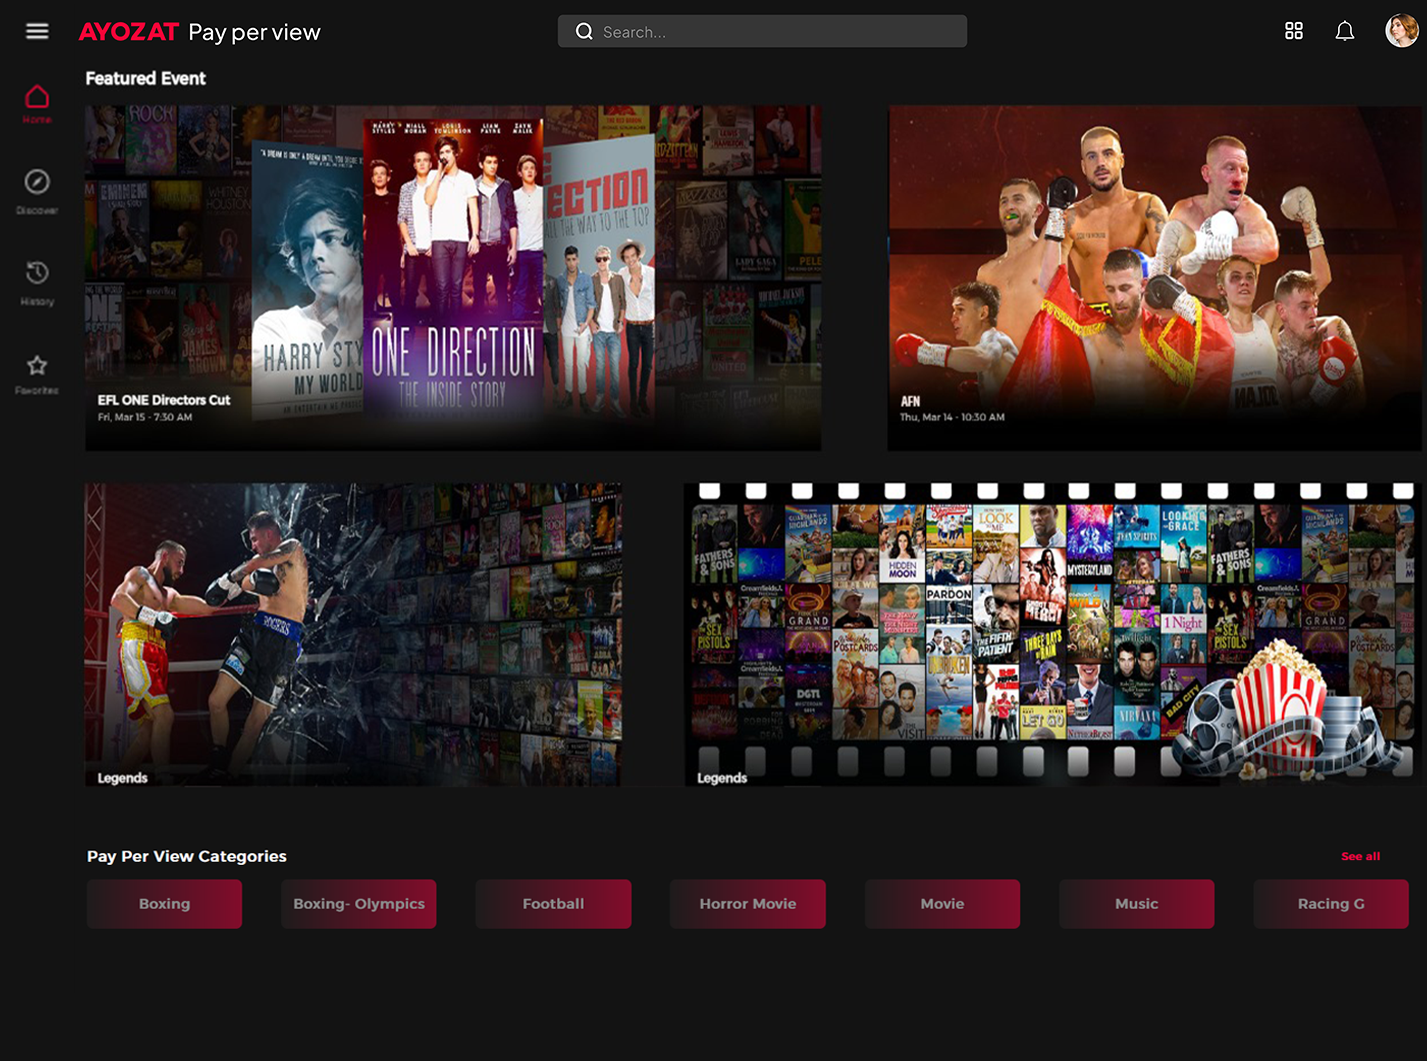Screen dimensions: 1427x1061
Task: Select the Horror Movie category
Action: tap(748, 904)
